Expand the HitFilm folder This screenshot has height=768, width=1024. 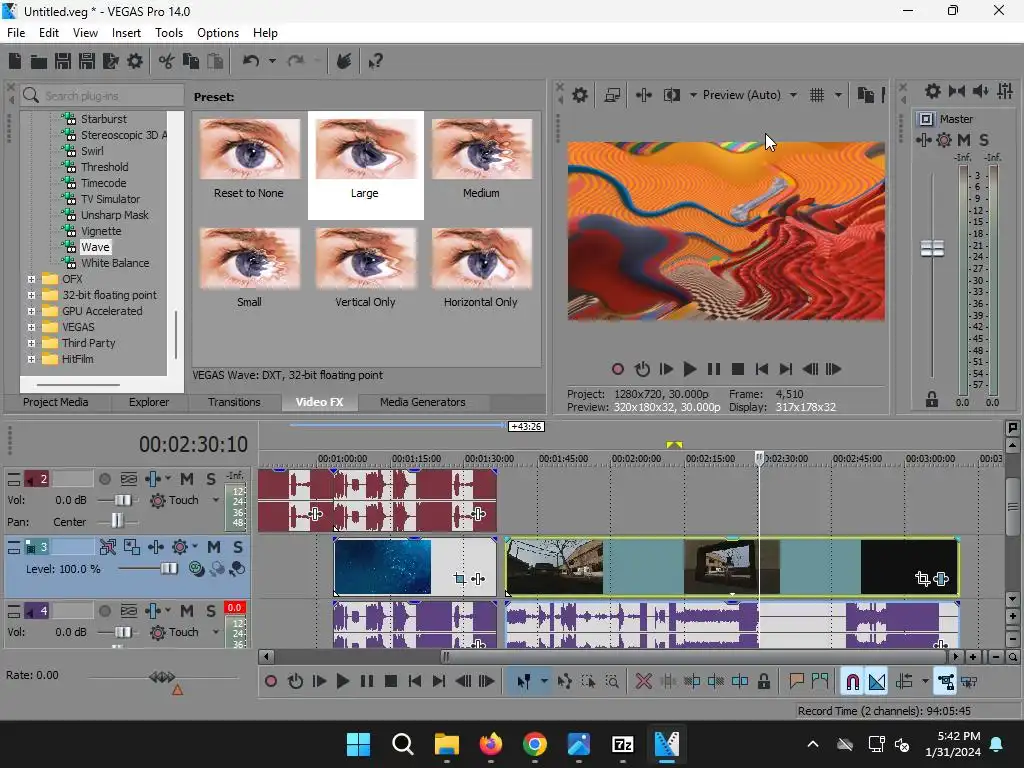tap(31, 359)
